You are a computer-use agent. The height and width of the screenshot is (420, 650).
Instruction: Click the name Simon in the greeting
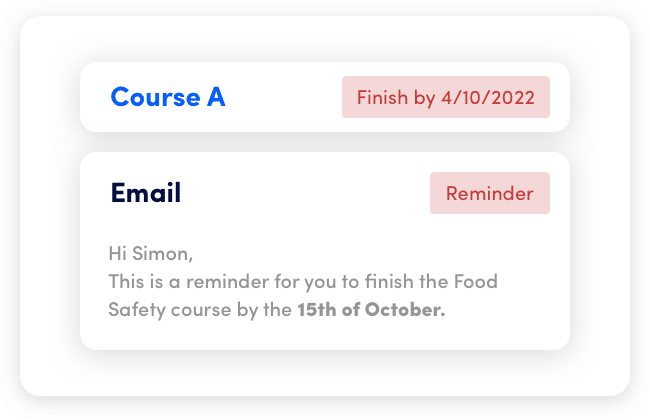(162, 254)
